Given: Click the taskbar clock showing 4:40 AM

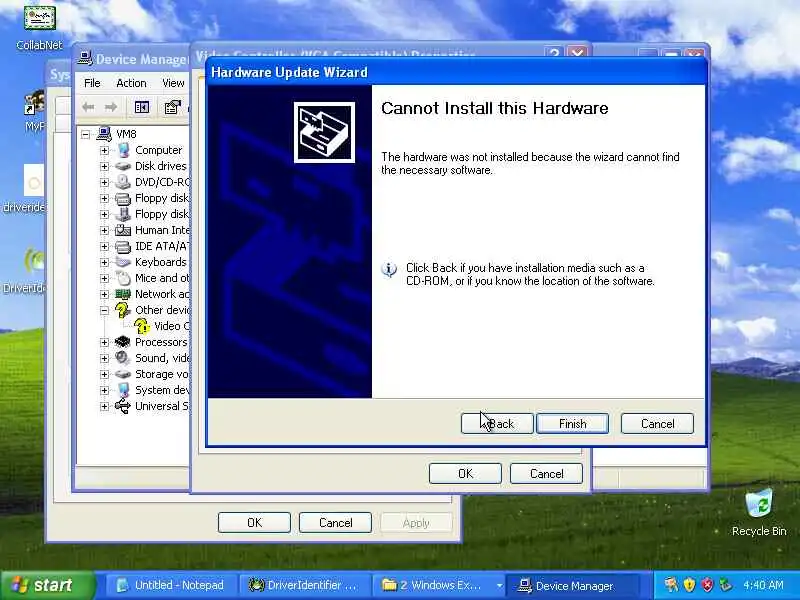Looking at the screenshot, I should point(763,585).
